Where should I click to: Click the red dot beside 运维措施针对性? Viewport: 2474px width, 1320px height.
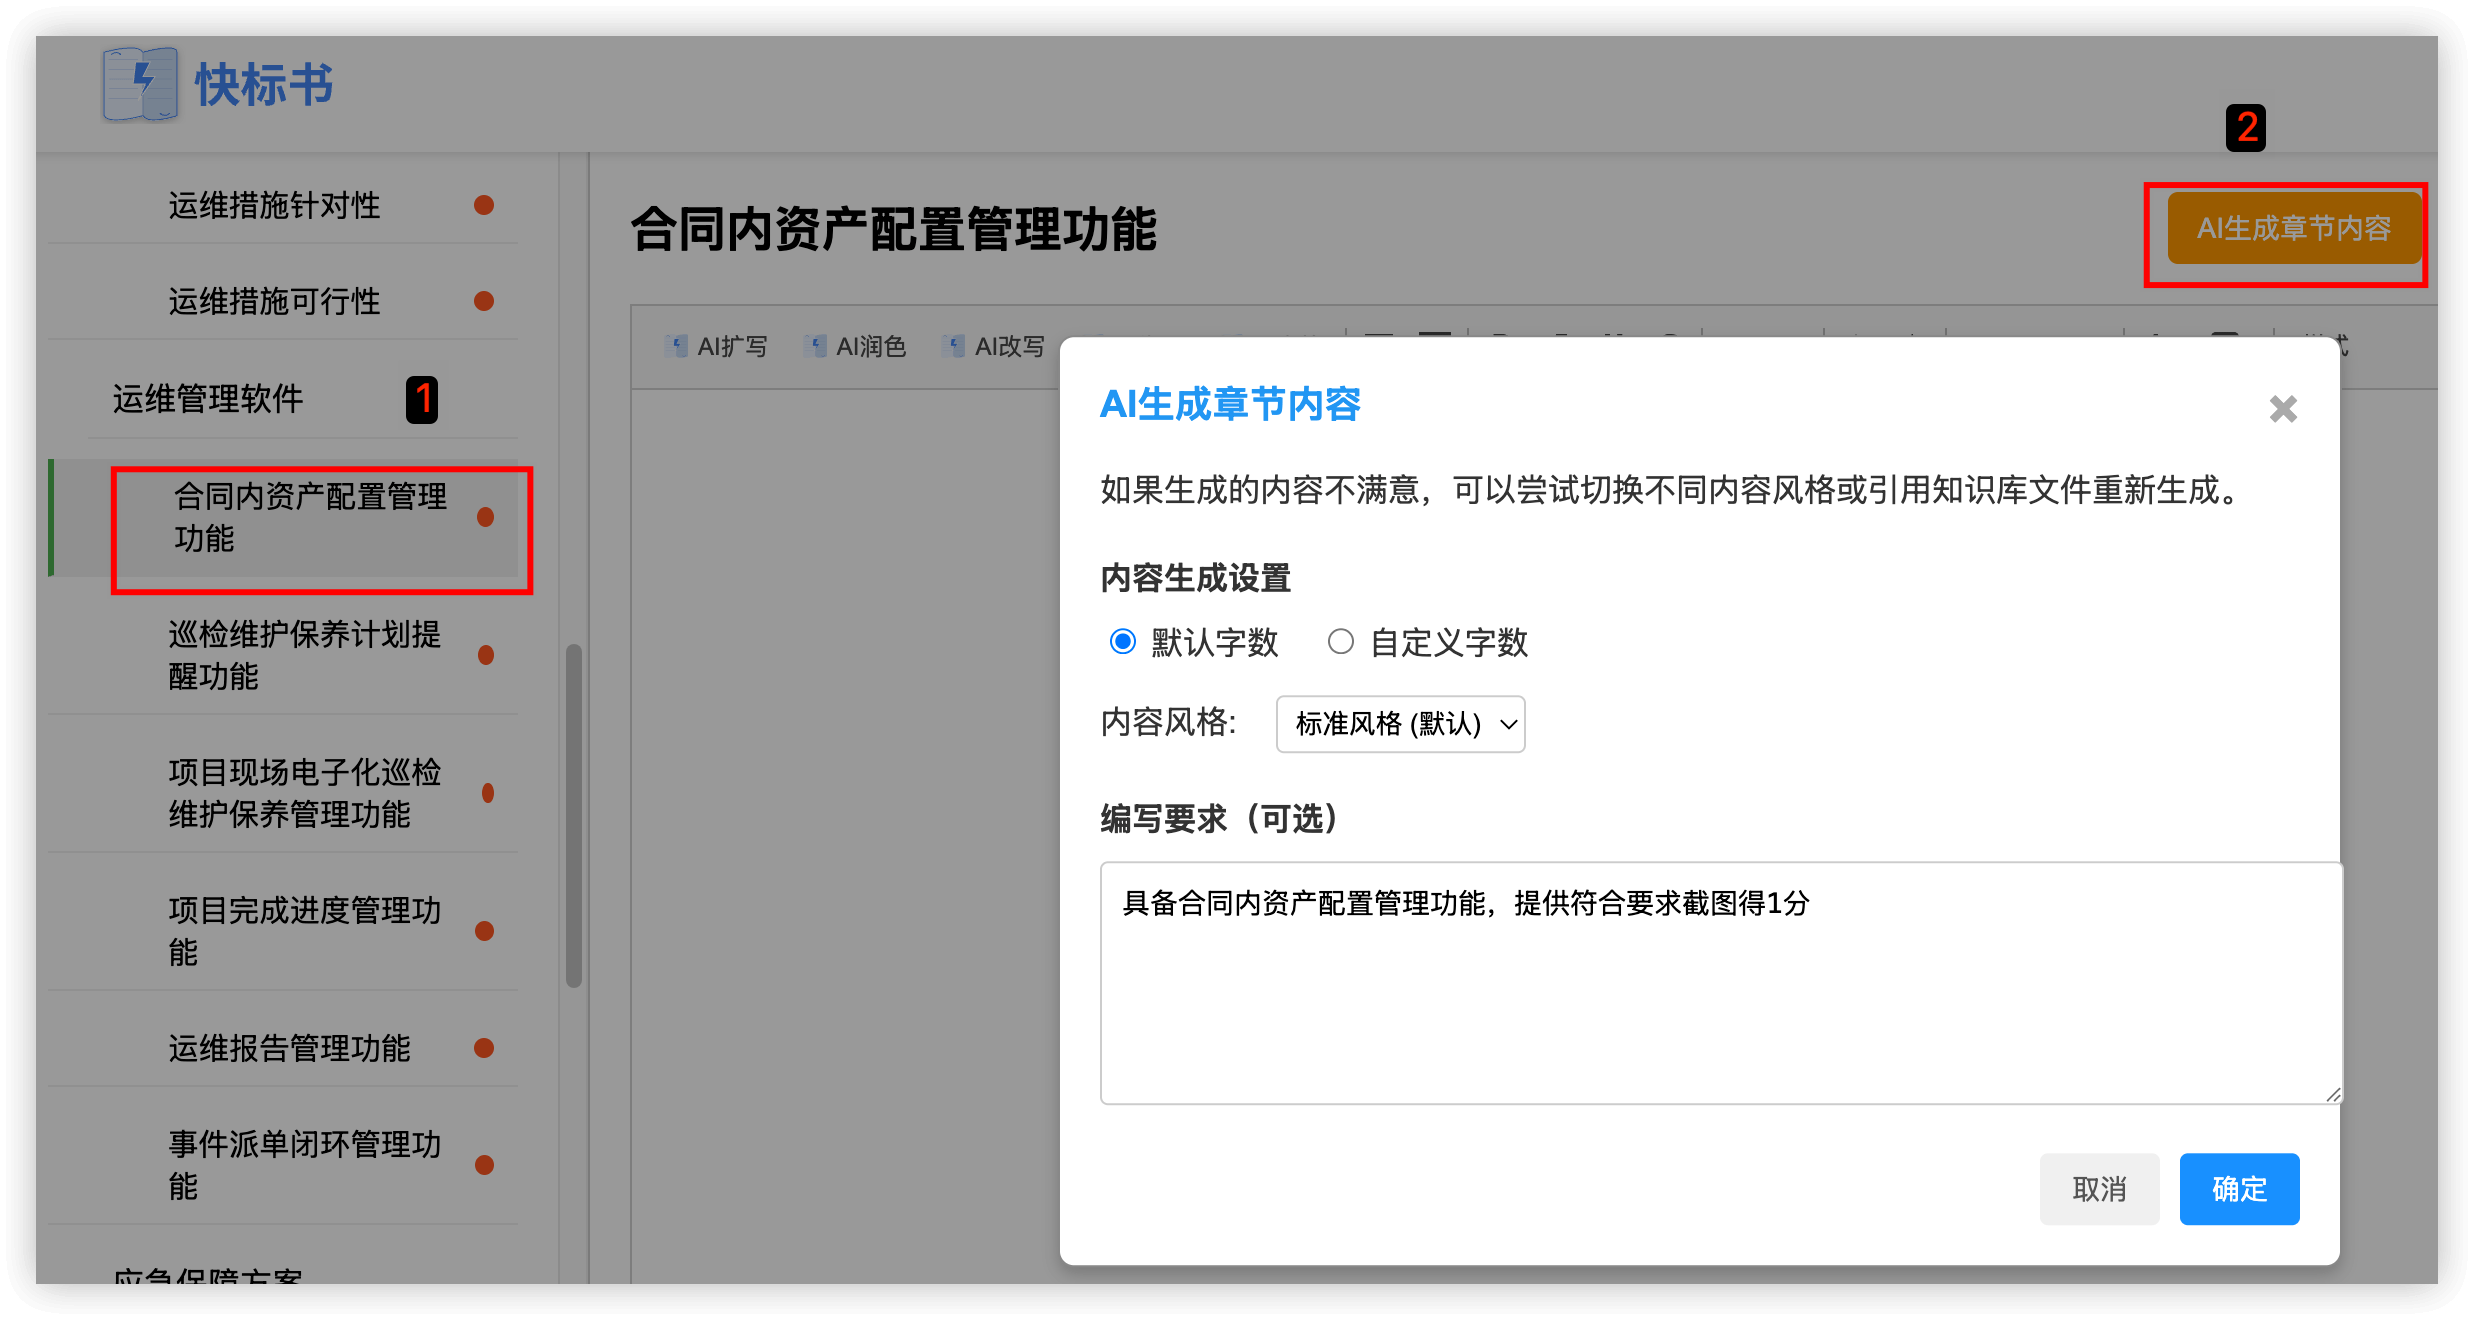pyautogui.click(x=484, y=205)
